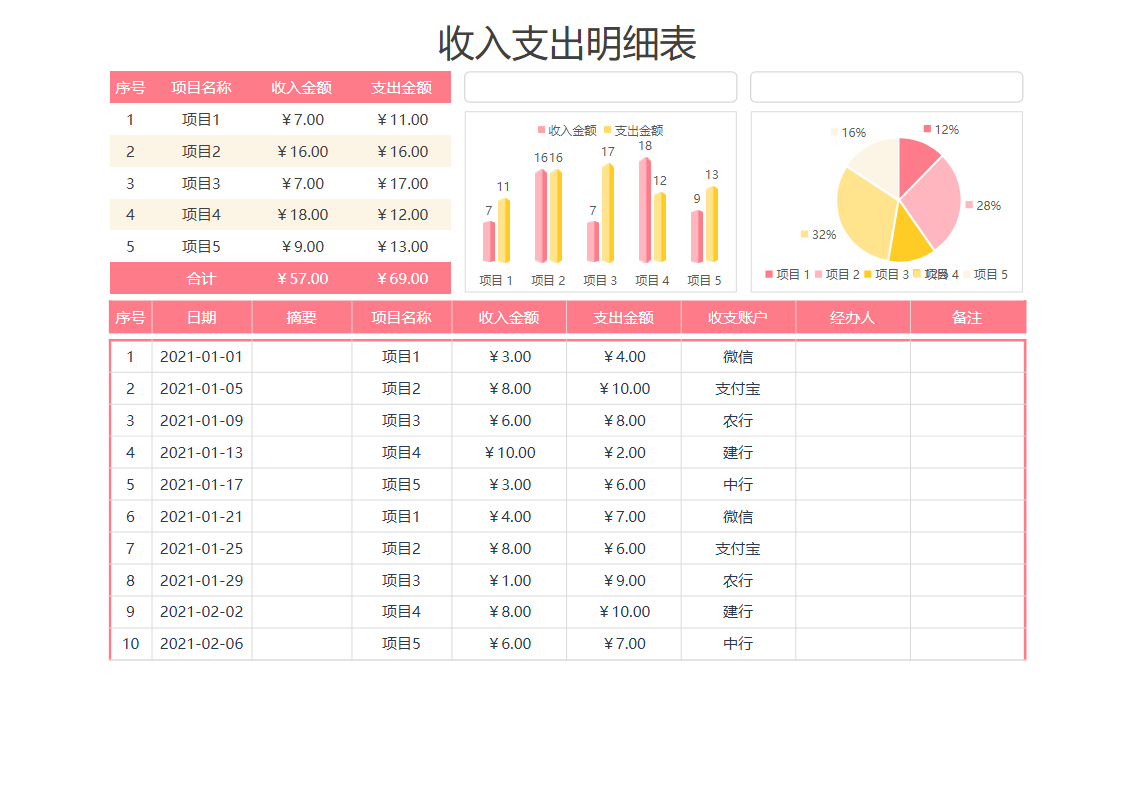Select 中行 account in 2021-01-17 row

click(x=738, y=485)
